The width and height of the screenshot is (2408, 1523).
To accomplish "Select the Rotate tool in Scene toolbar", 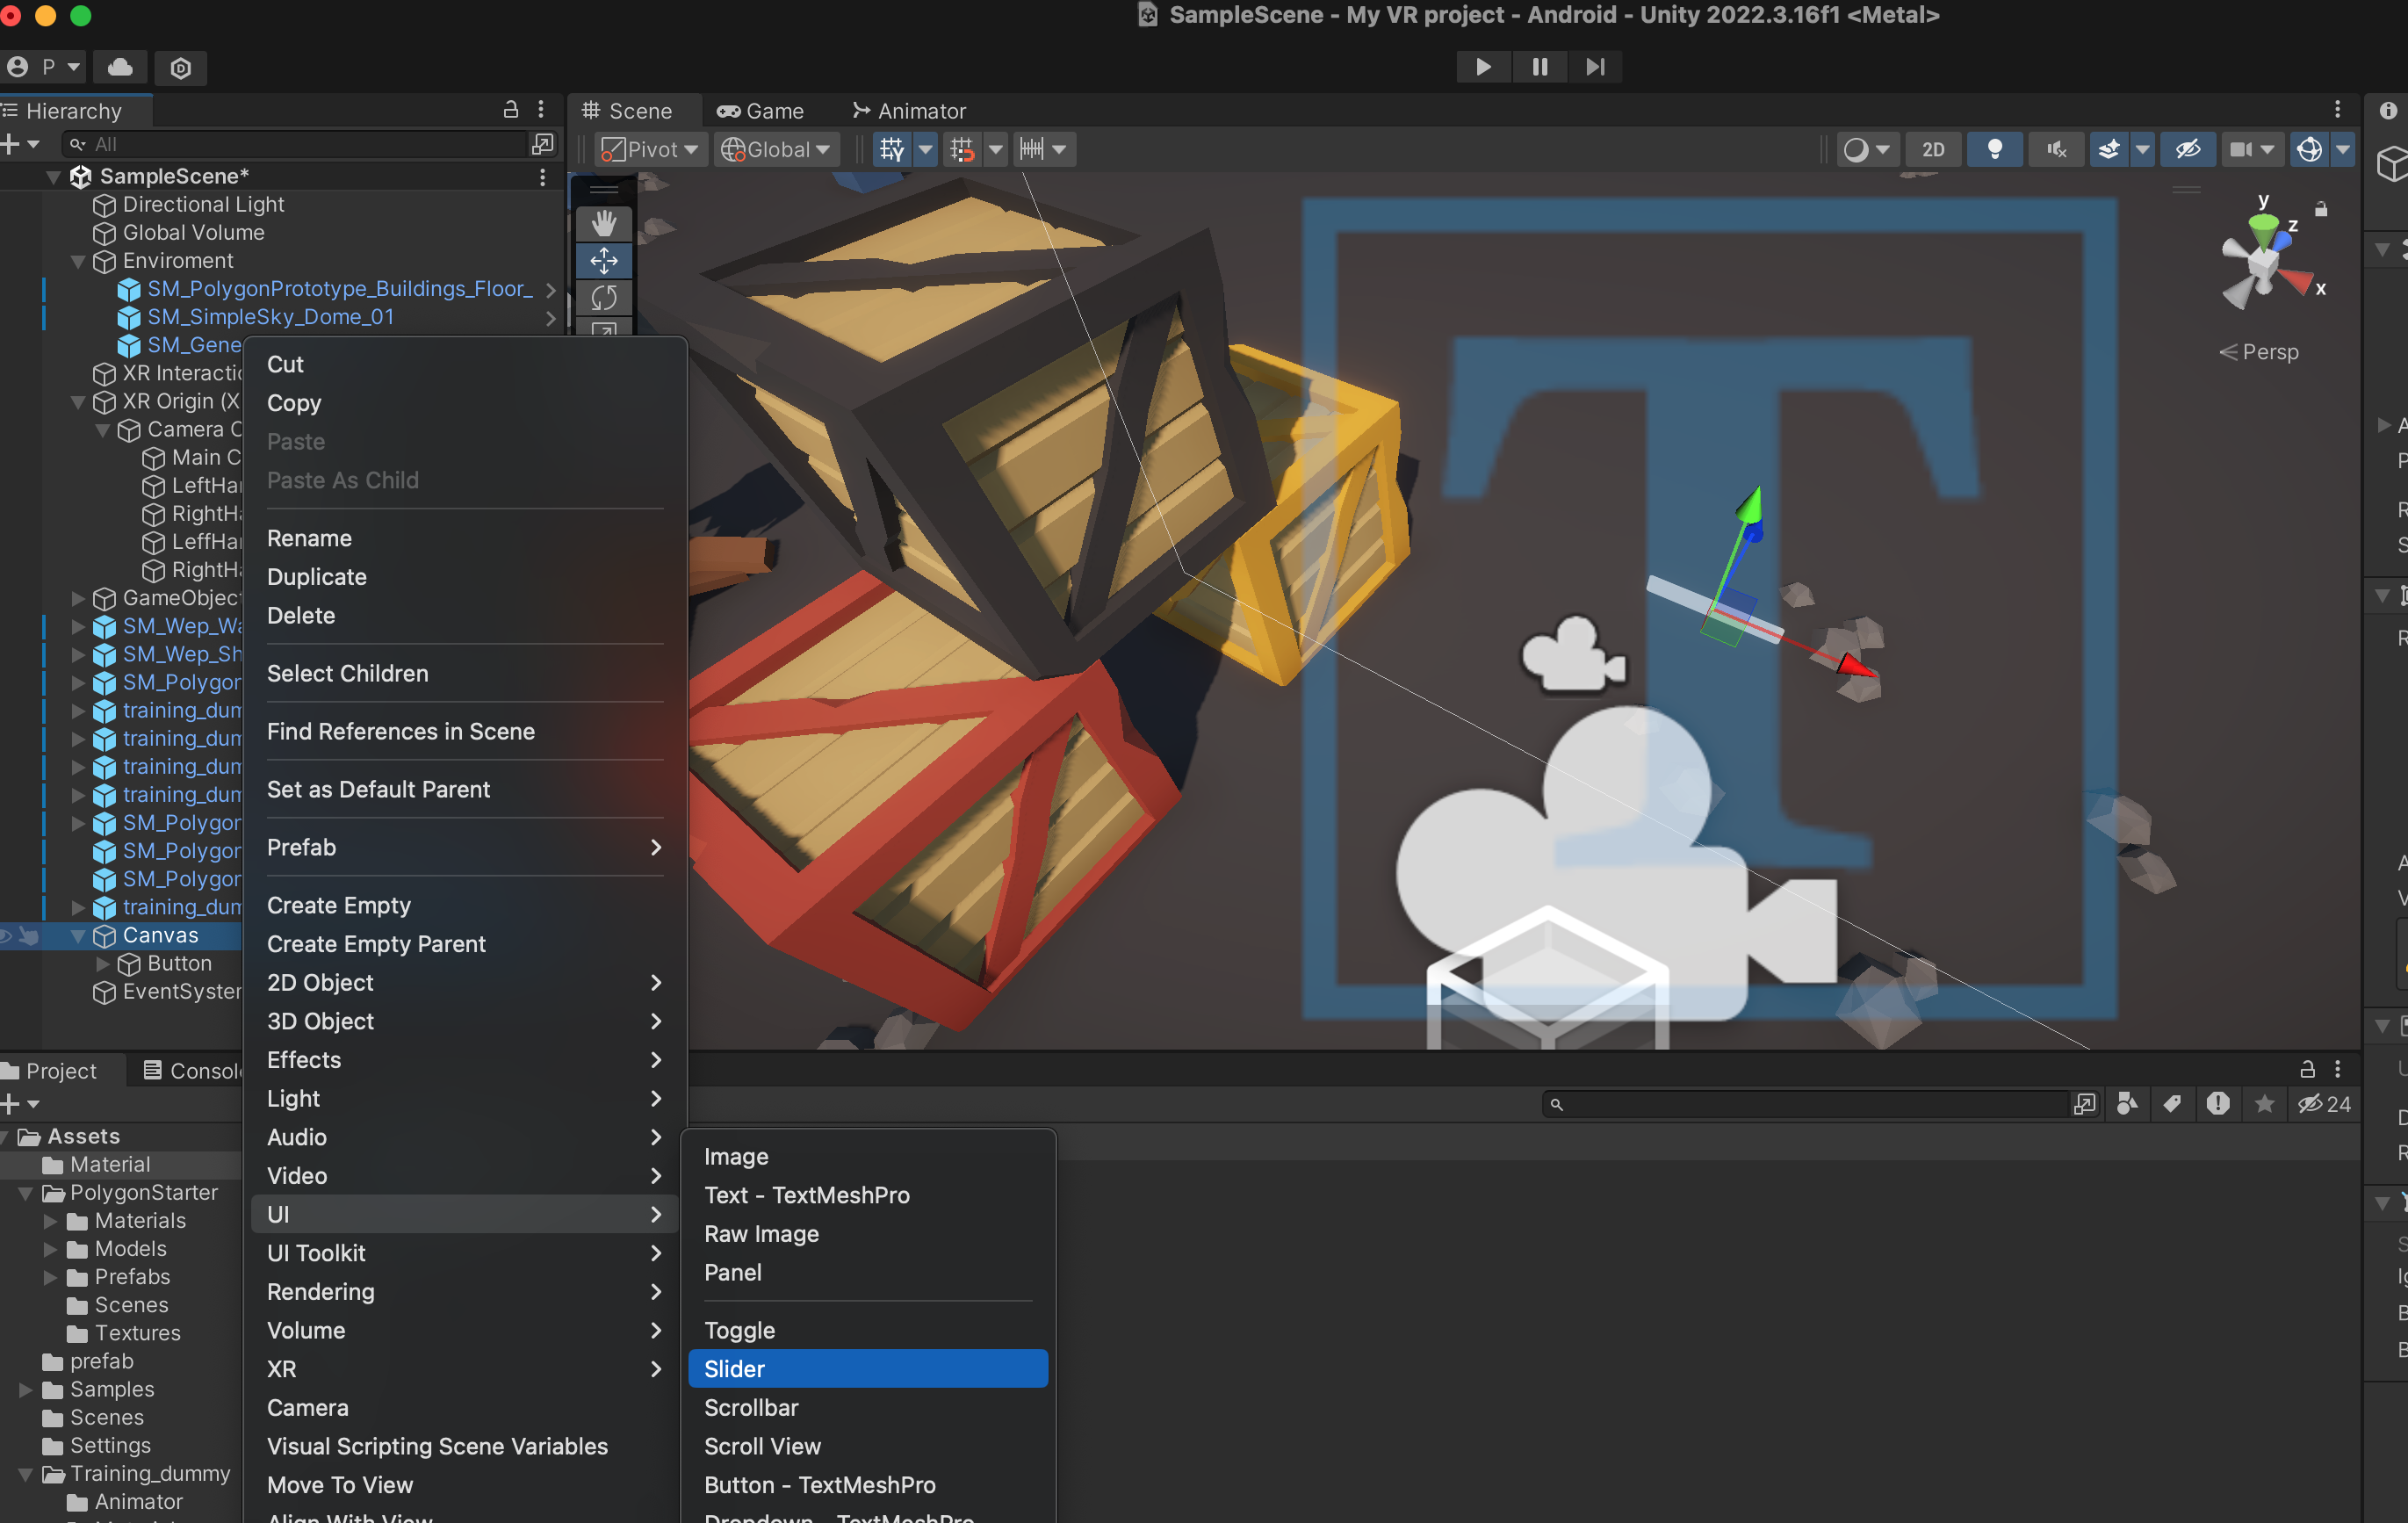I will click(603, 298).
